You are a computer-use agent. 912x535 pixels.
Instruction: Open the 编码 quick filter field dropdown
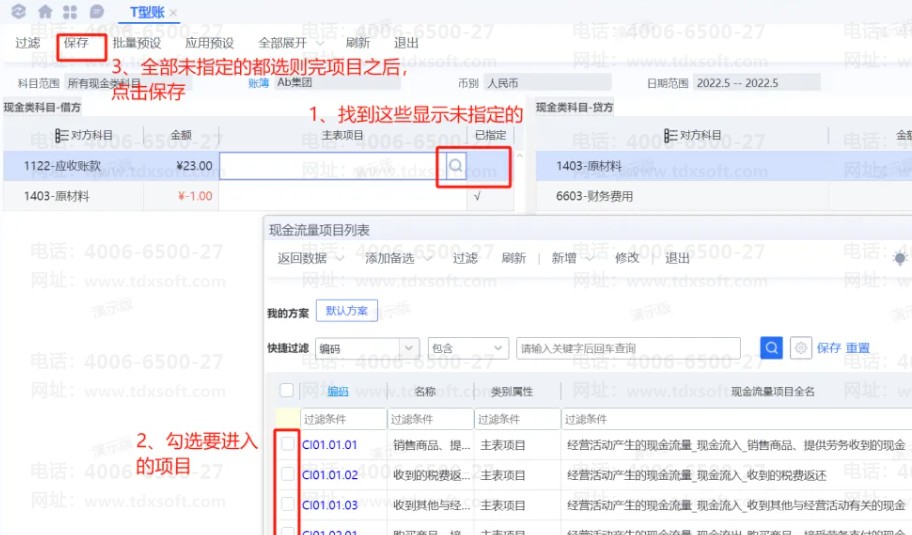(409, 348)
